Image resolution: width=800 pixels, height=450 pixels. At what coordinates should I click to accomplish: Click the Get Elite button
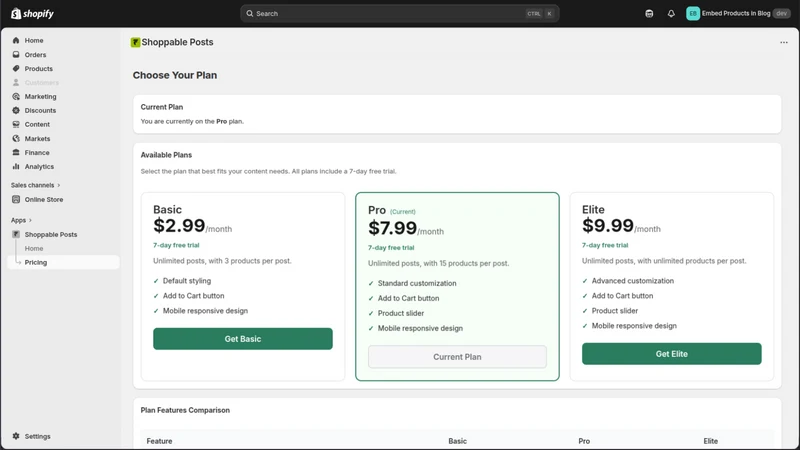(671, 354)
